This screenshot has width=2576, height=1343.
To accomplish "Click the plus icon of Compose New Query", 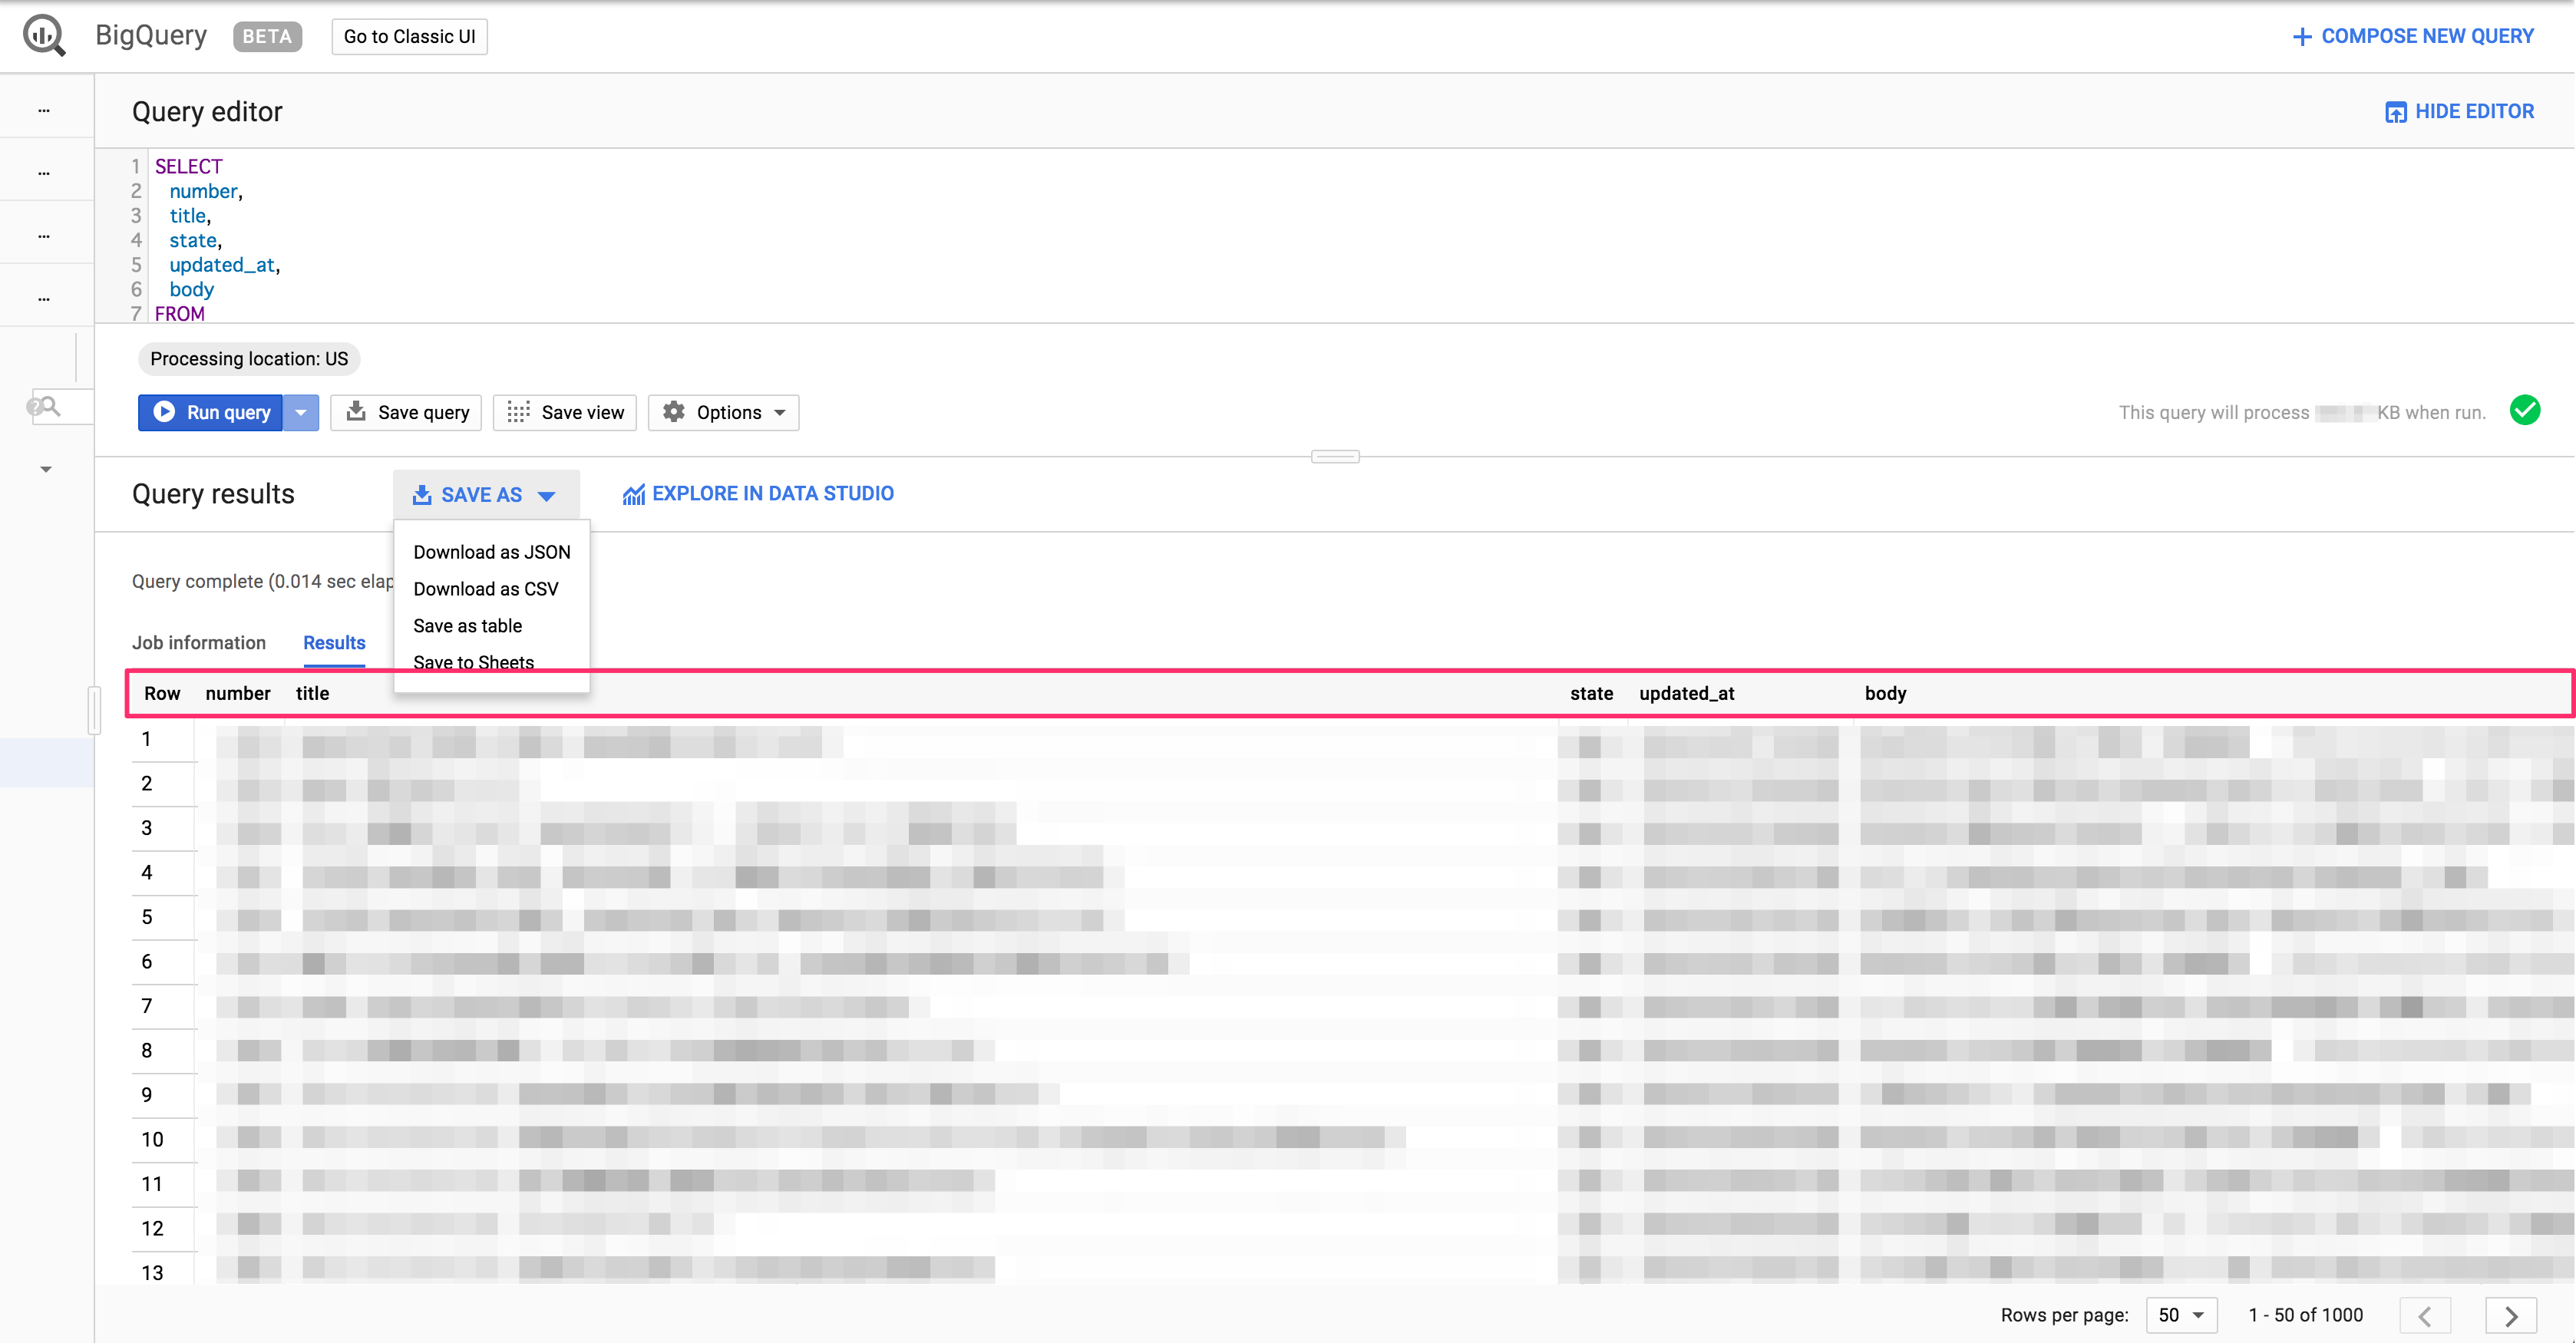I will click(x=2302, y=37).
